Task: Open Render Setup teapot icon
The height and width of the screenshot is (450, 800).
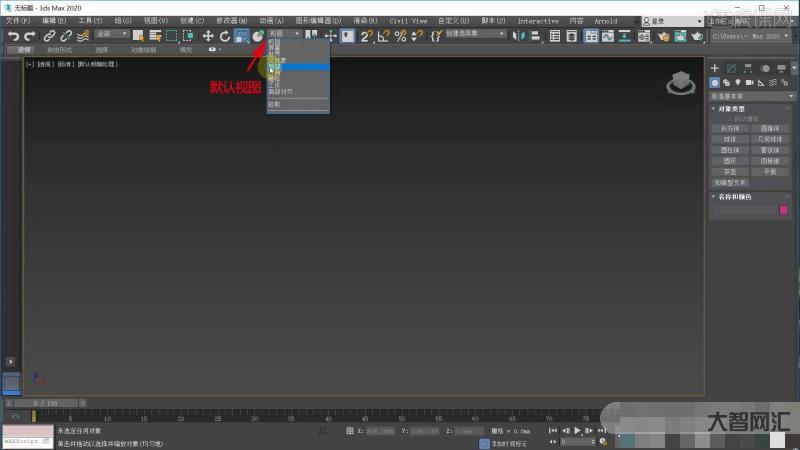Action: pyautogui.click(x=663, y=36)
